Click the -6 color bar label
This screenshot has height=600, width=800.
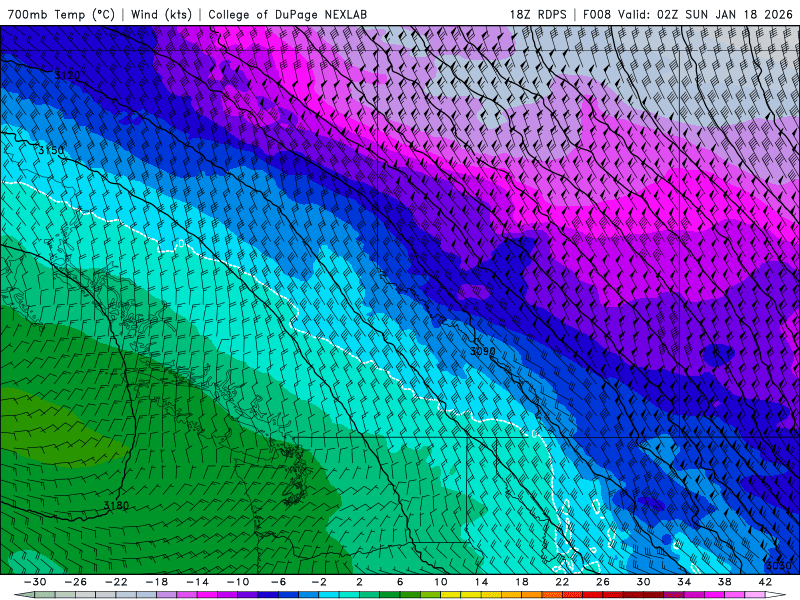279,582
